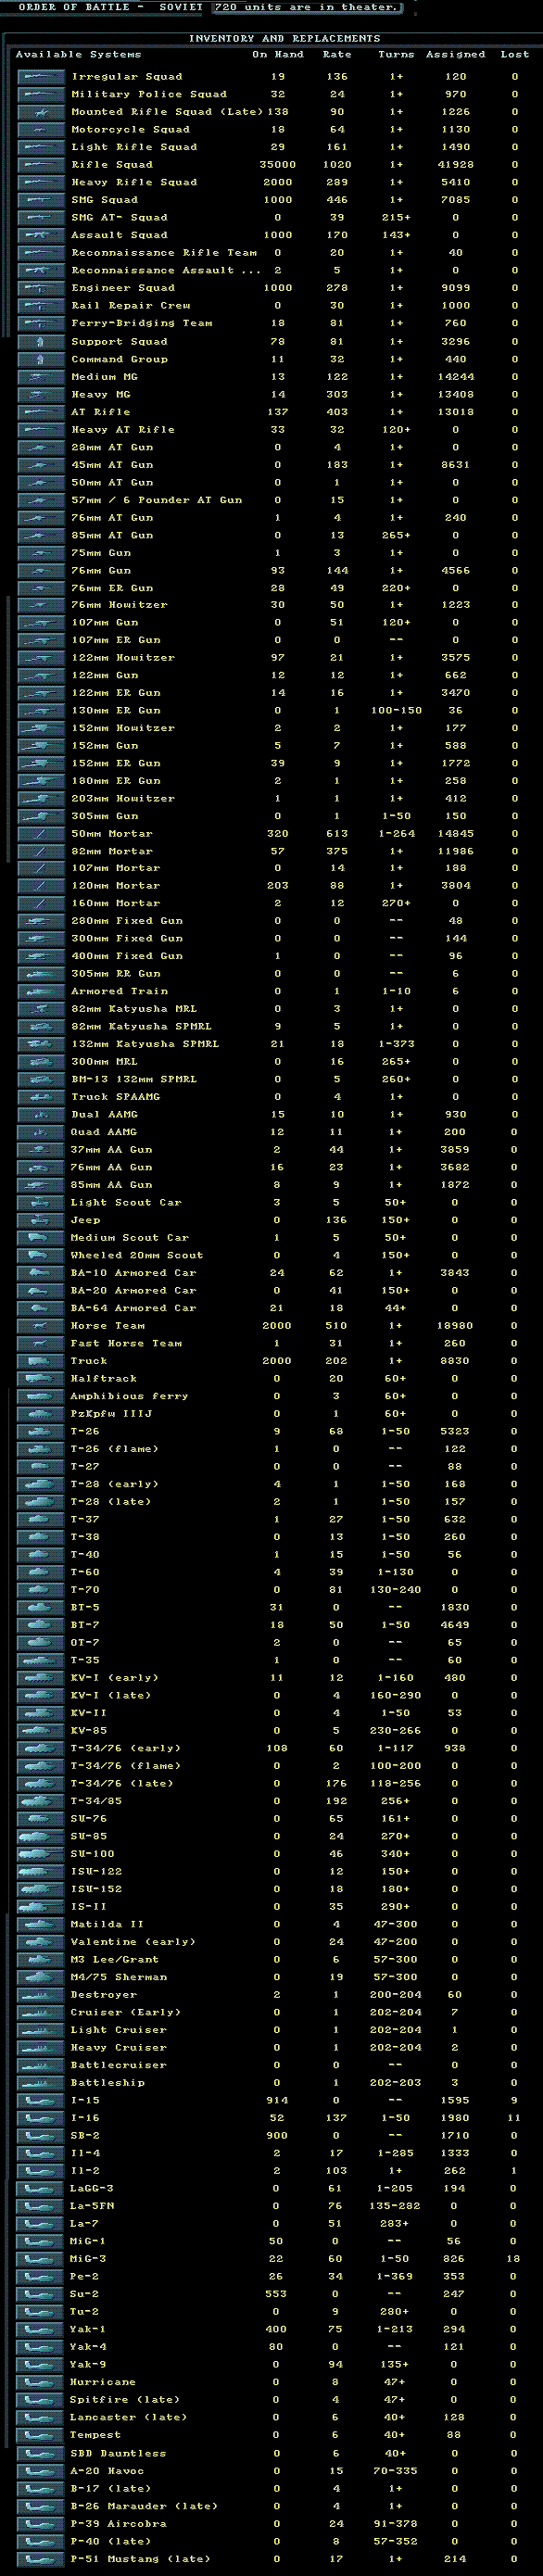Click the Irregular Squad unit icon
This screenshot has width=543, height=2576.
41,77
